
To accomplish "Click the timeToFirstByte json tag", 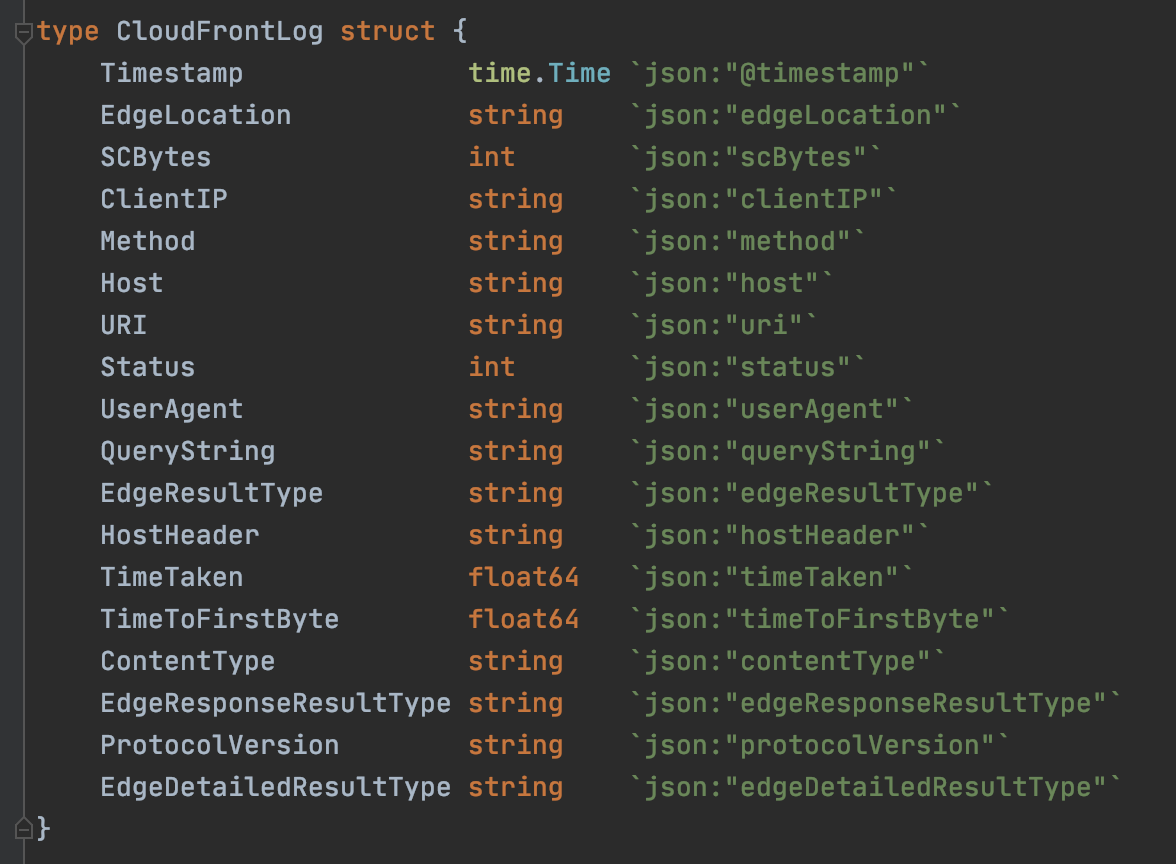I will [818, 620].
